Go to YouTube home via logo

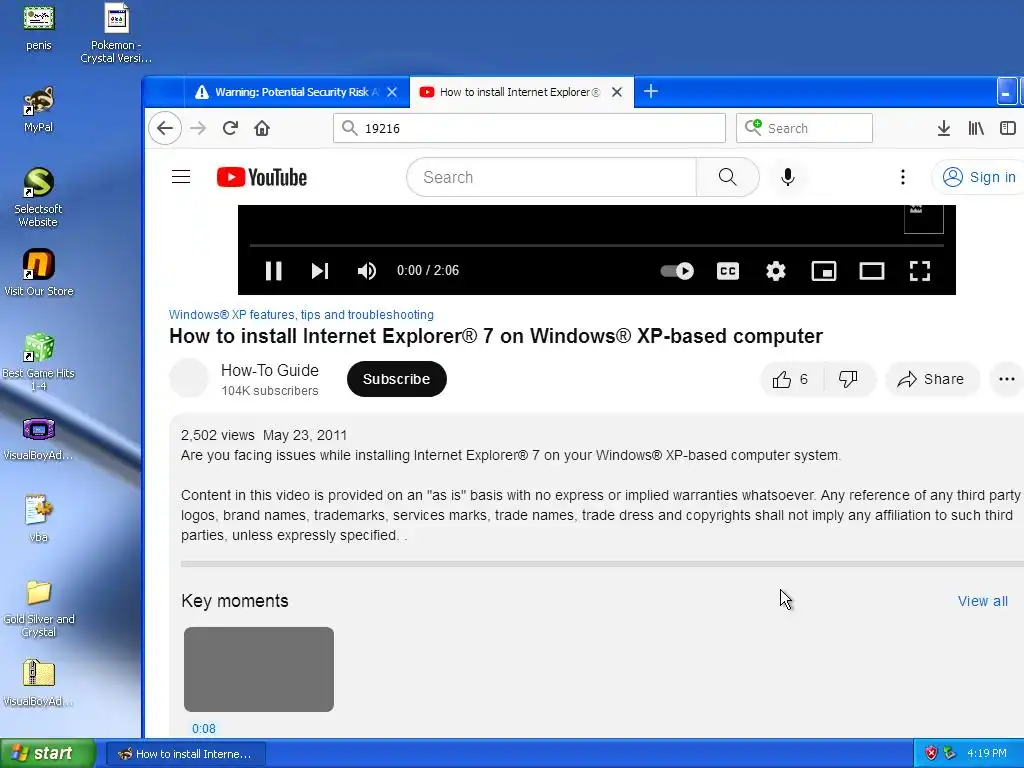[x=262, y=177]
